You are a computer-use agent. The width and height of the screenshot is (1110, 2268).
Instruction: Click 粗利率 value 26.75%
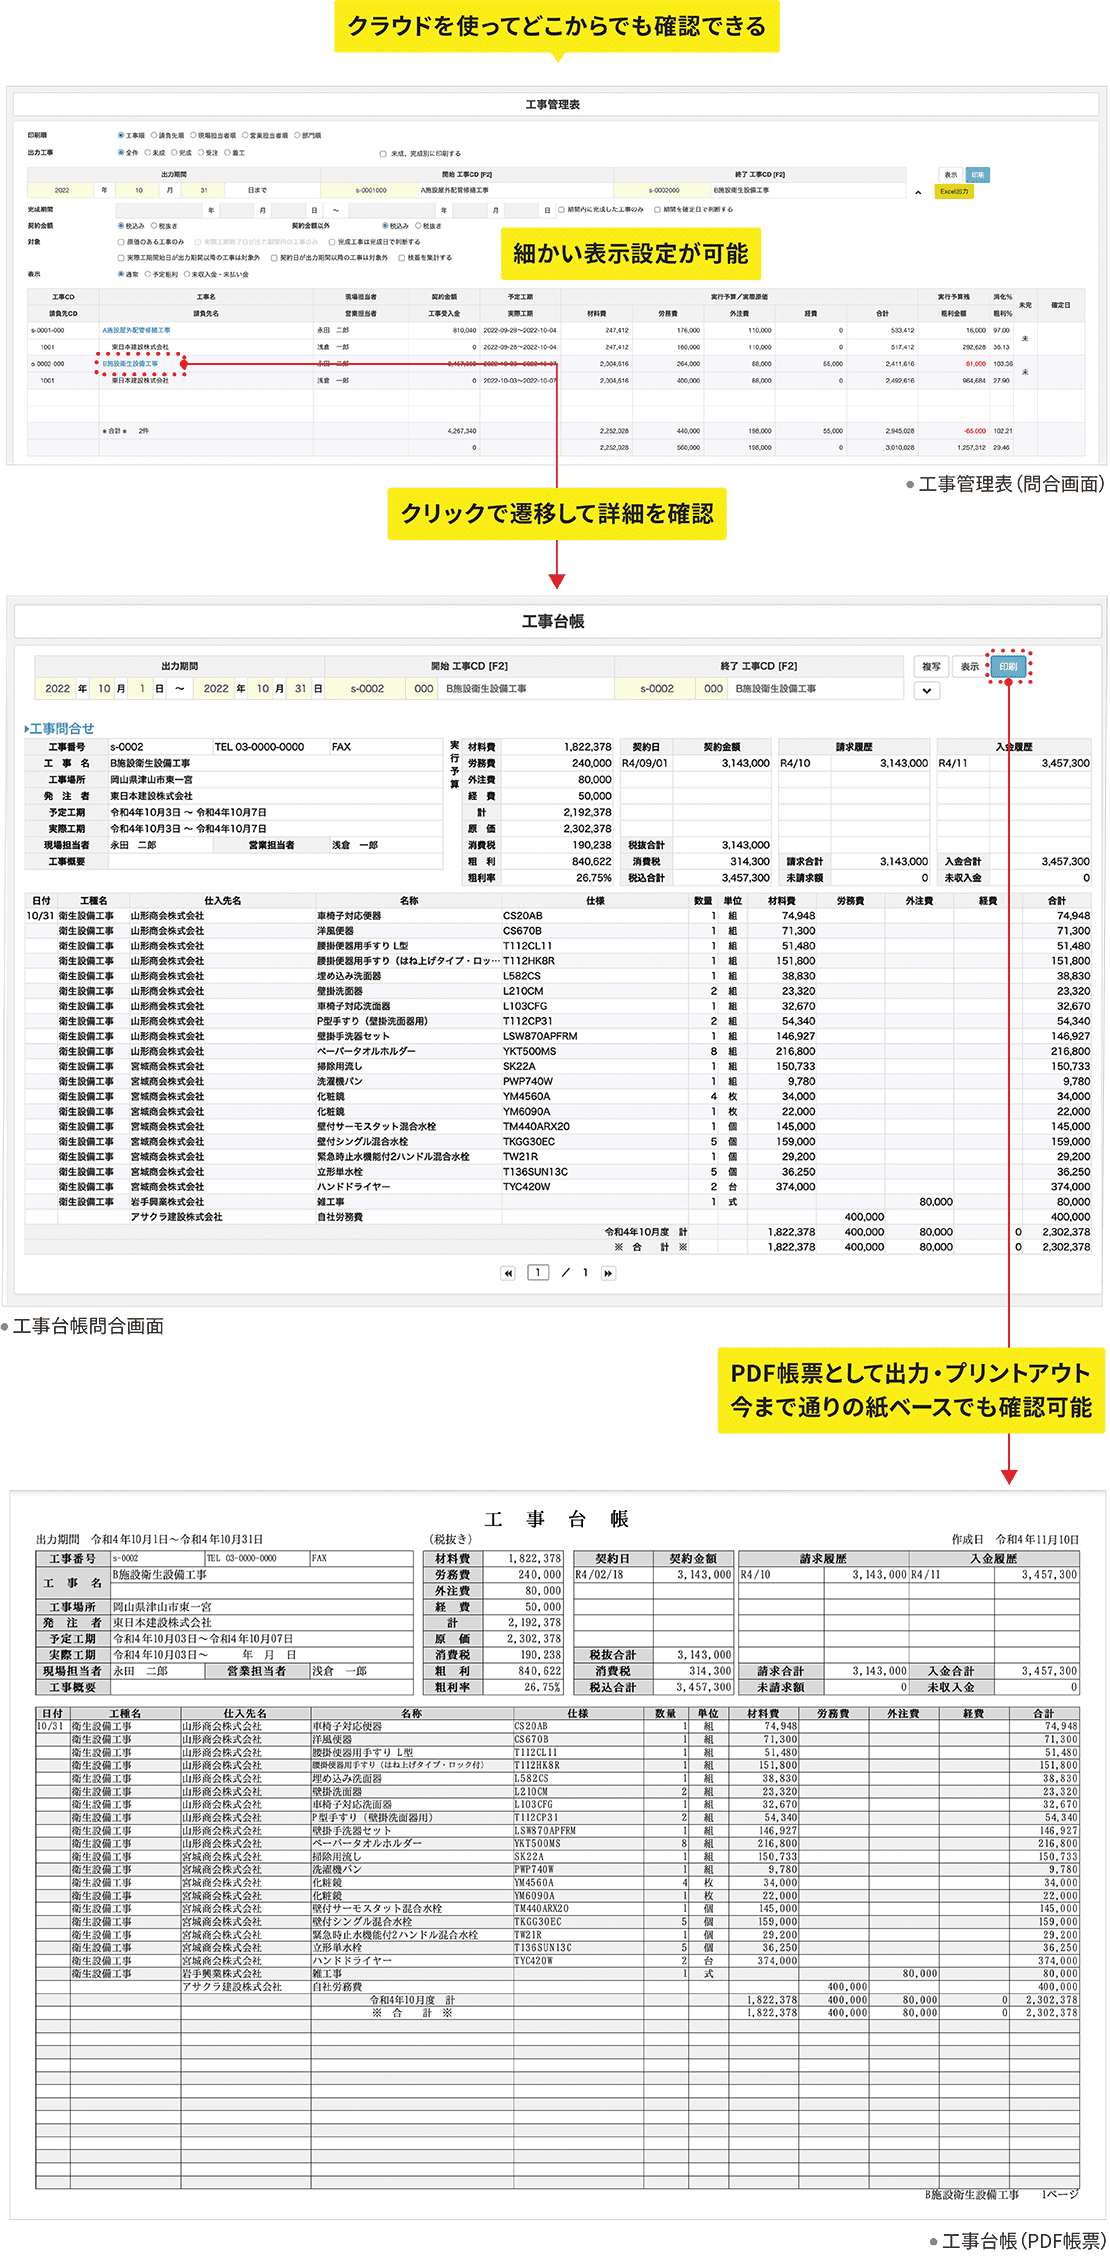593,878
